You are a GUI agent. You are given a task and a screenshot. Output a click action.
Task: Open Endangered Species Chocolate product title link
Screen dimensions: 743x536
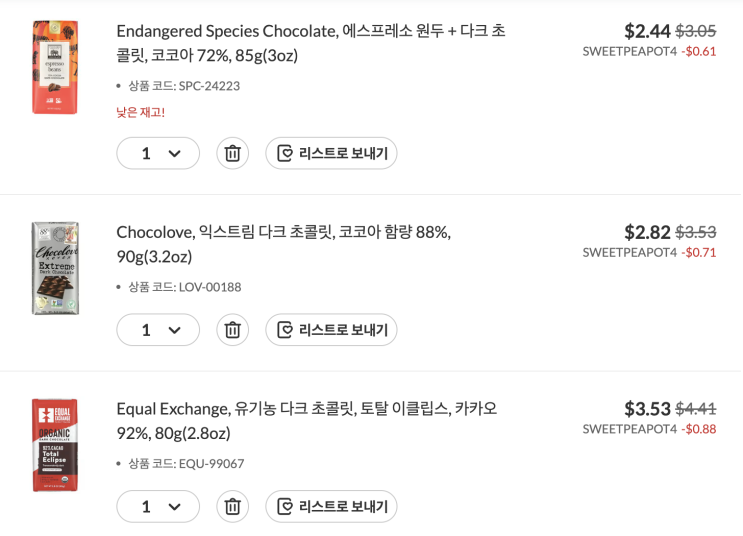click(310, 42)
